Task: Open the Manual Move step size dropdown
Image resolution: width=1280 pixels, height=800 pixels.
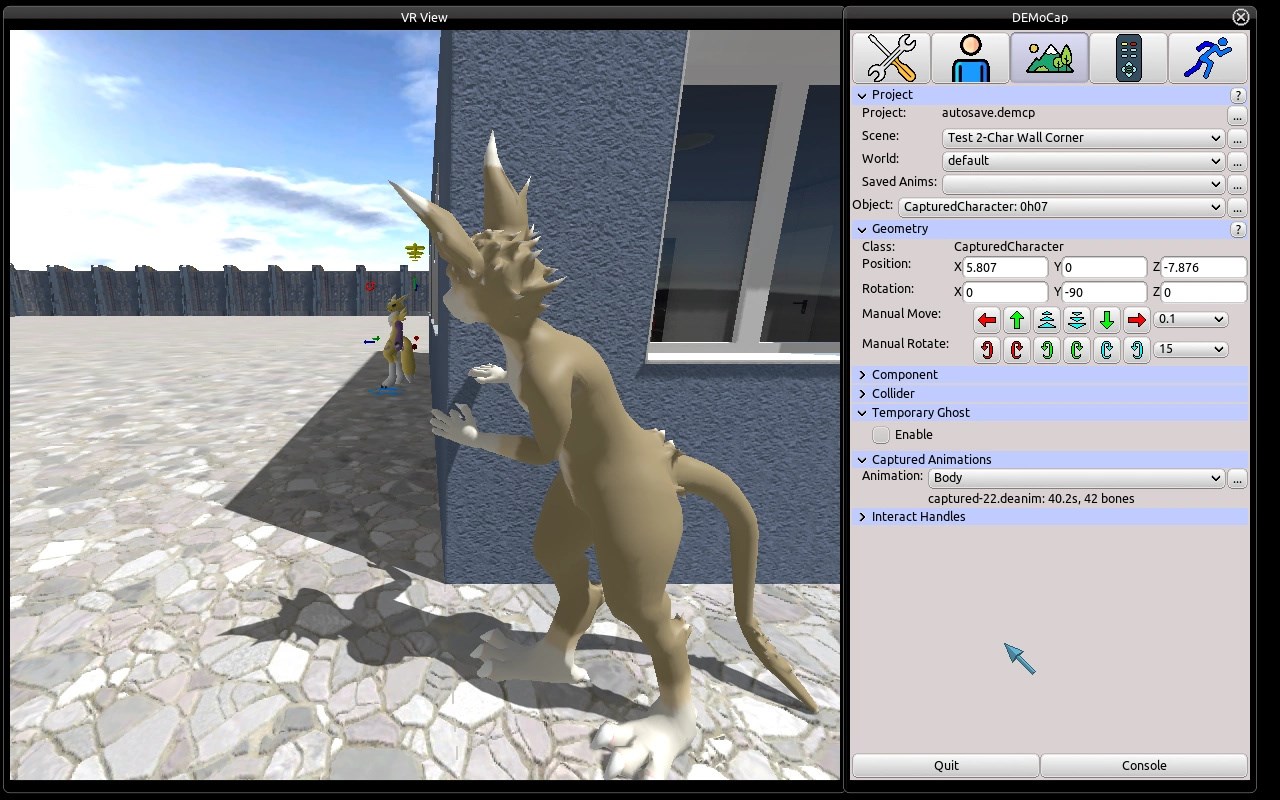Action: (1190, 319)
